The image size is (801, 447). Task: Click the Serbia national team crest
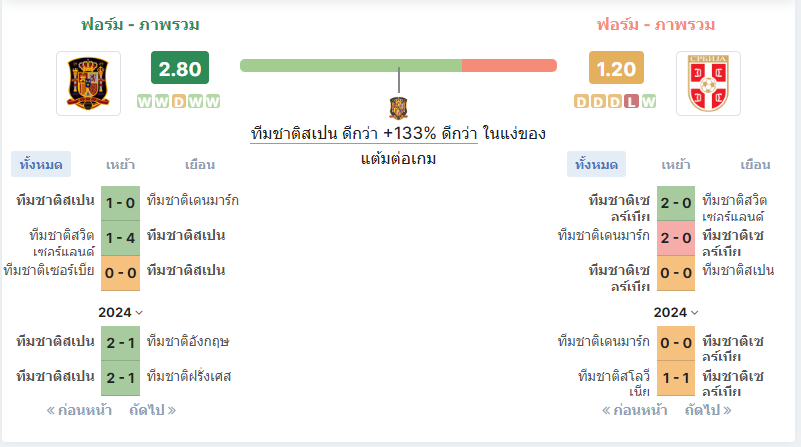pos(708,83)
